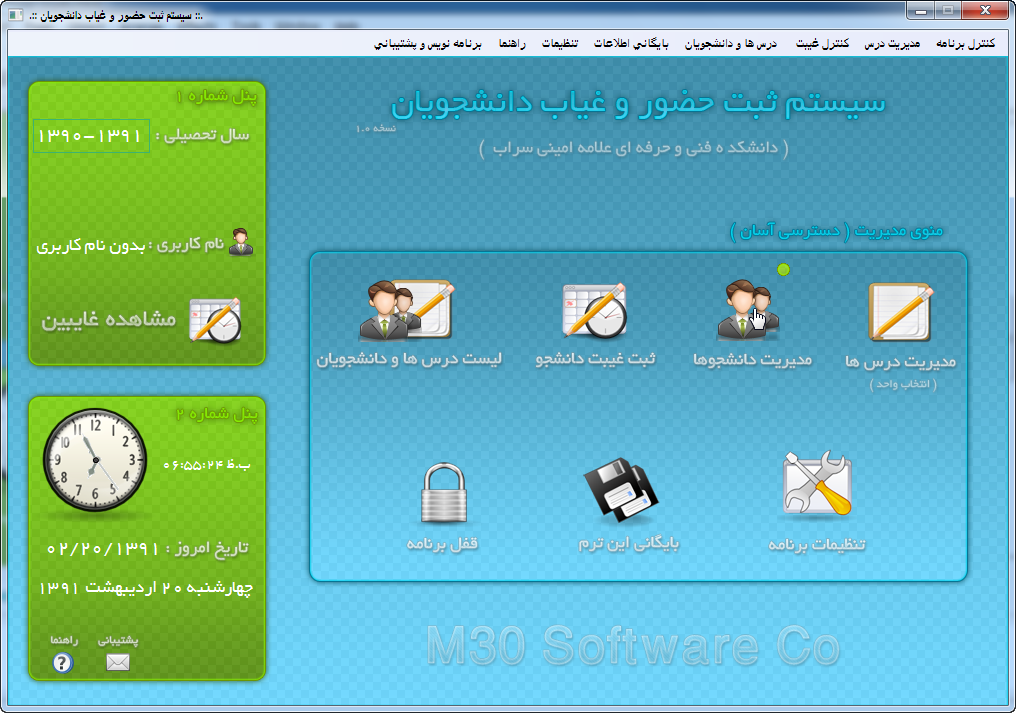Viewport: 1016px width, 713px height.
Task: Click the analog clock in panel 2
Action: tap(94, 460)
